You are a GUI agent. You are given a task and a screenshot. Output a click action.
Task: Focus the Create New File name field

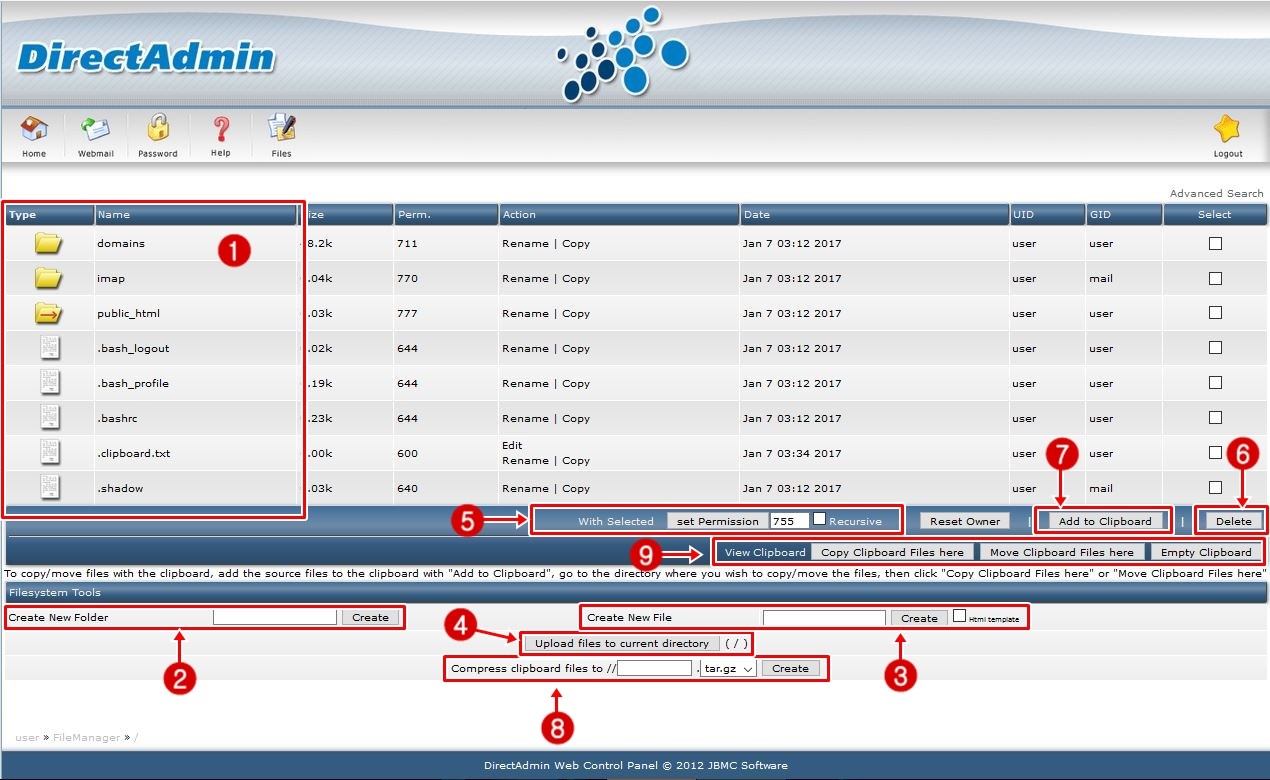[824, 618]
